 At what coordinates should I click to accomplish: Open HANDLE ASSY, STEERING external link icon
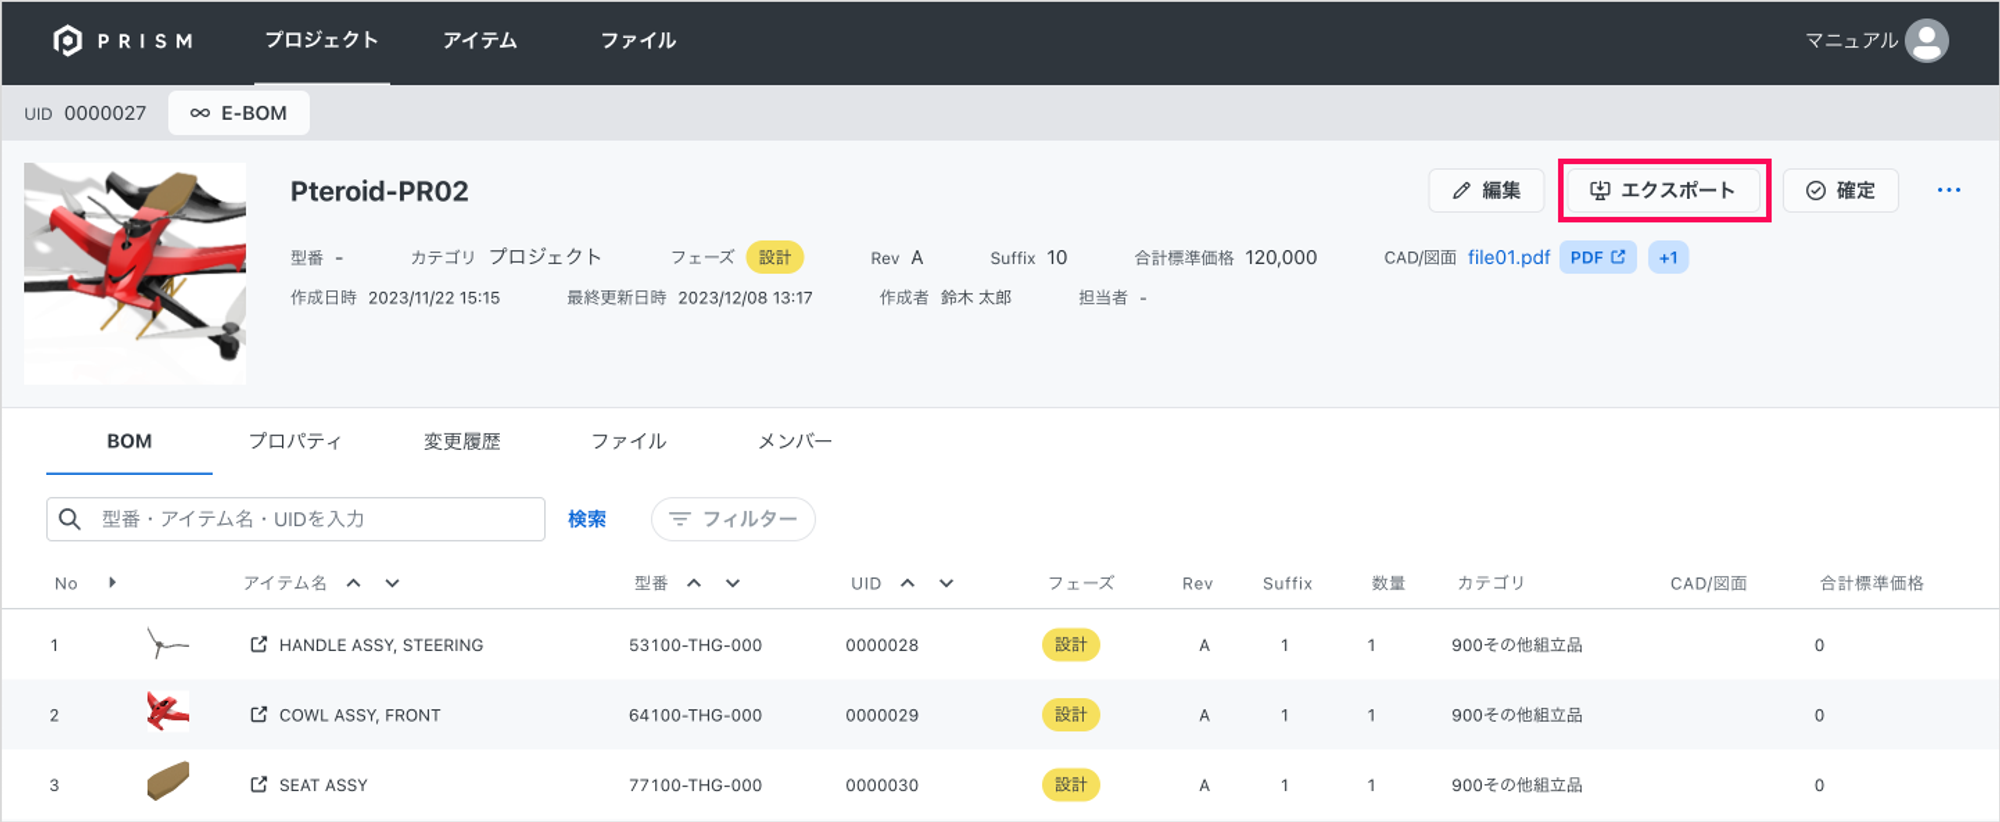[x=258, y=645]
